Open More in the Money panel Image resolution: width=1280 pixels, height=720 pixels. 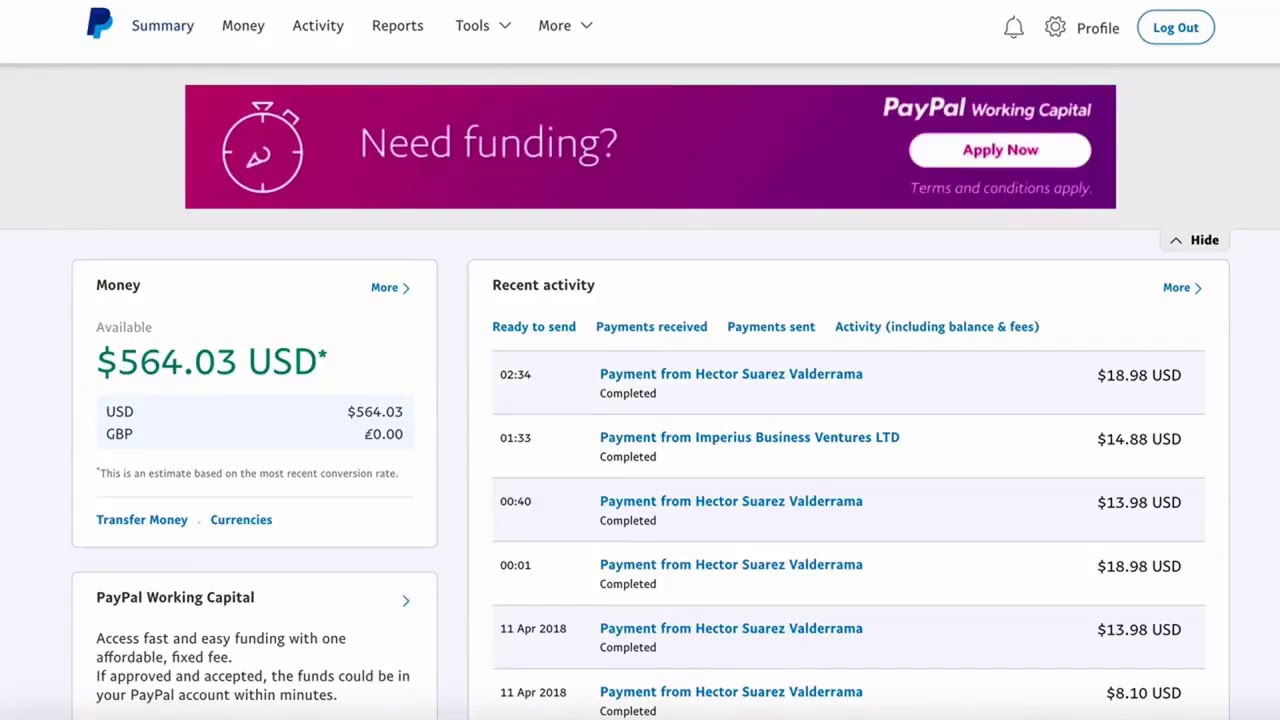point(390,288)
